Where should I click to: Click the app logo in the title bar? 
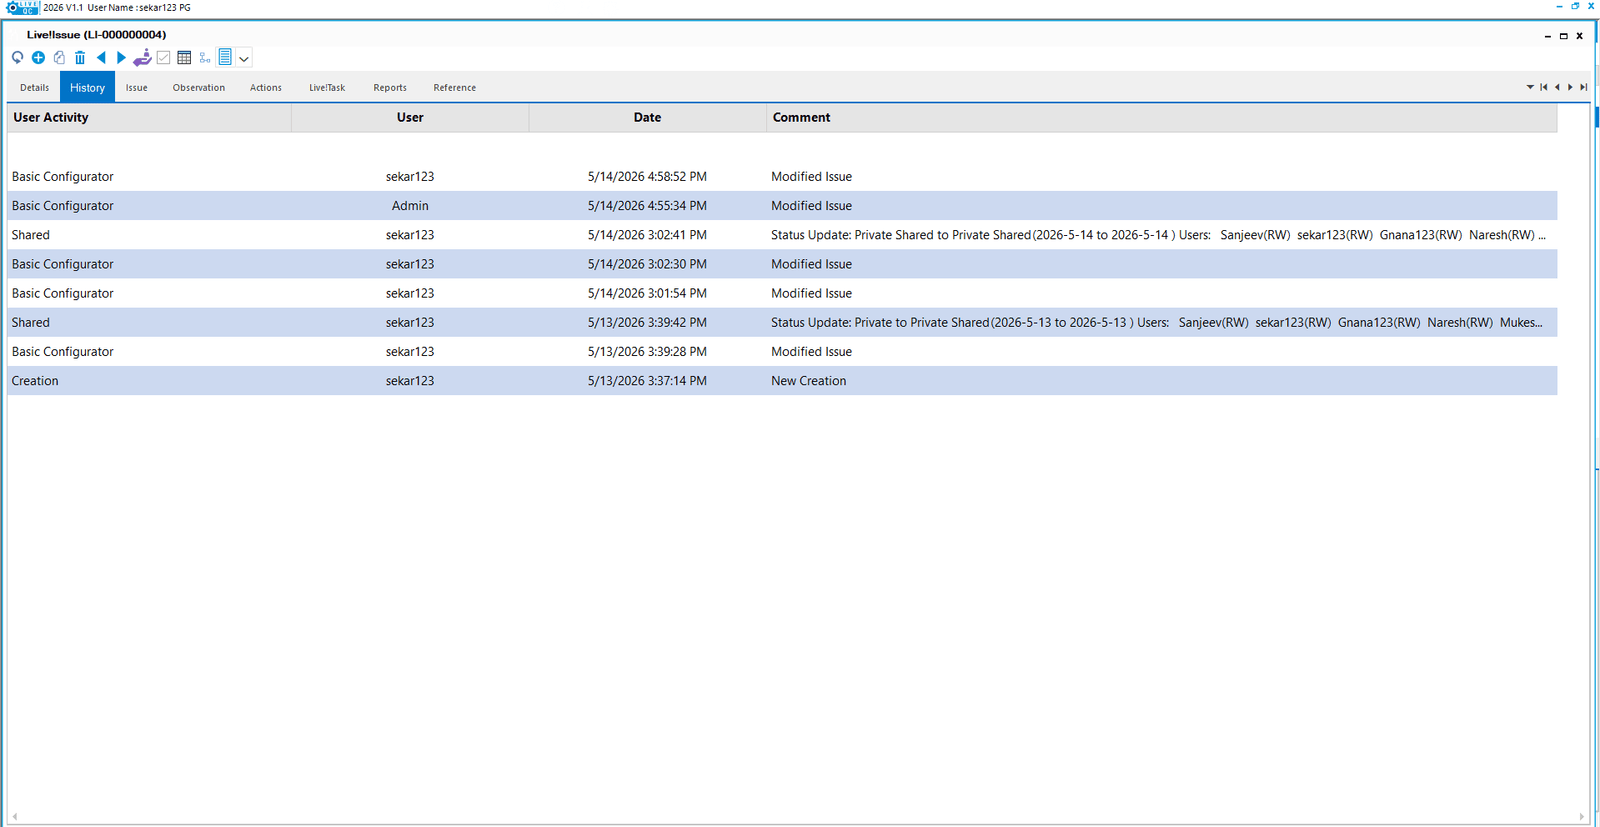[23, 7]
